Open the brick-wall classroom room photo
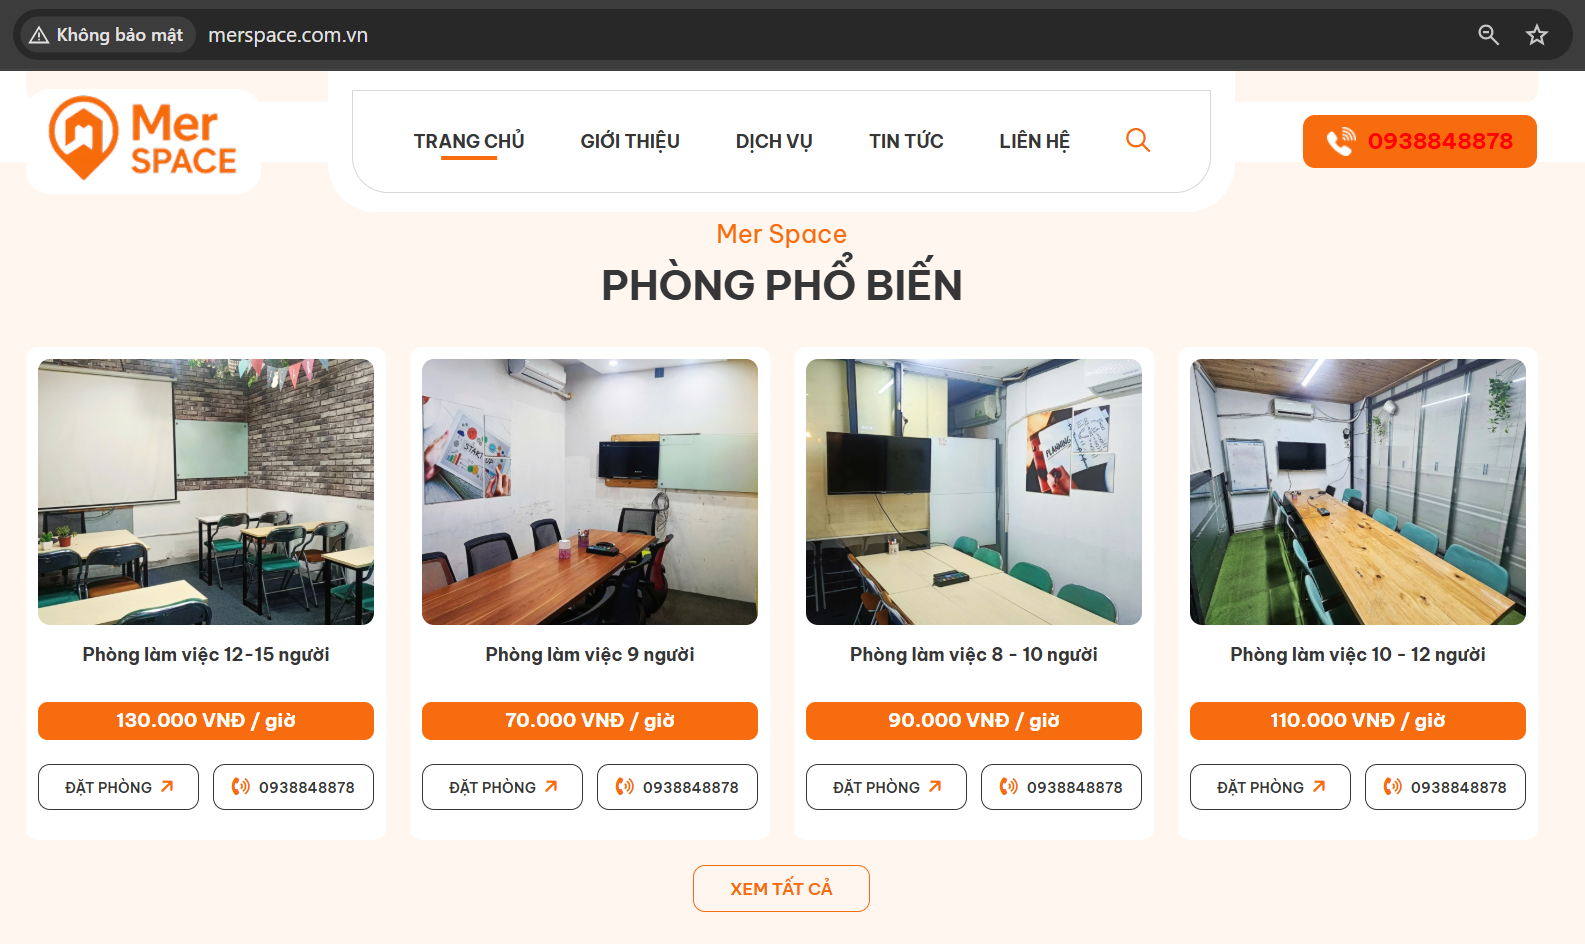The image size is (1585, 944). pyautogui.click(x=206, y=492)
